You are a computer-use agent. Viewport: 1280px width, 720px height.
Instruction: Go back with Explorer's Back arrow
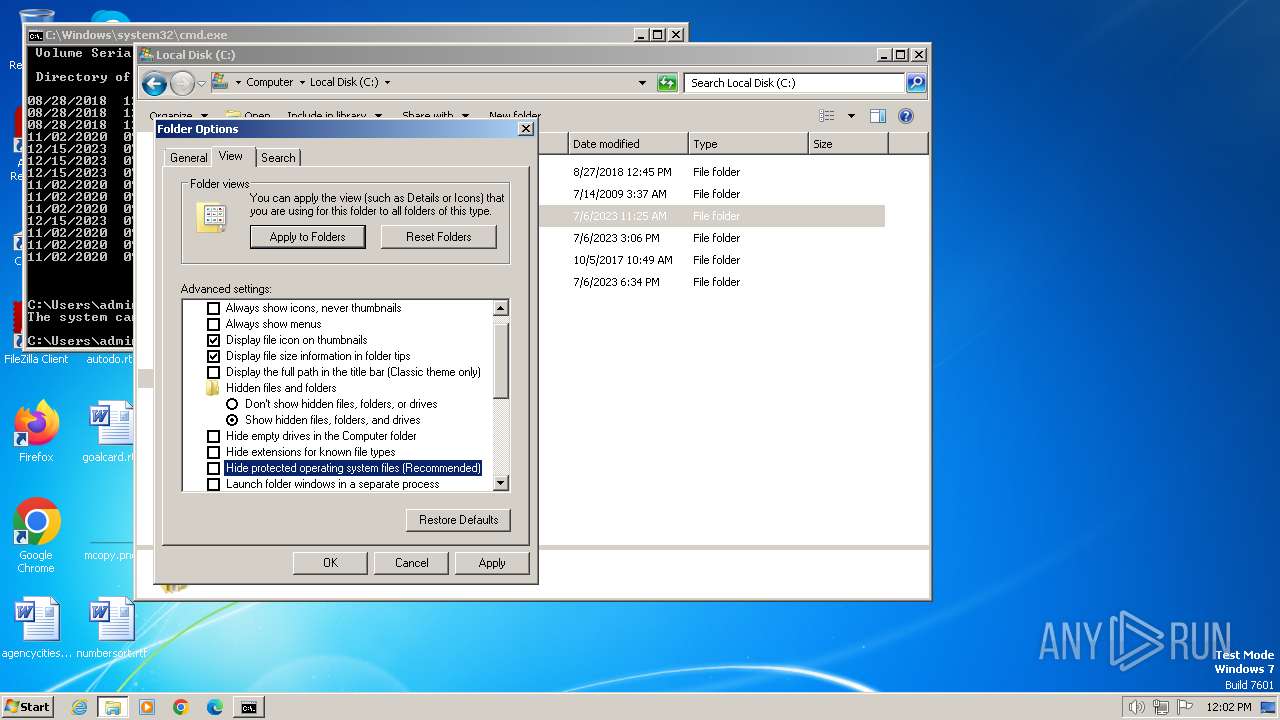coord(154,83)
